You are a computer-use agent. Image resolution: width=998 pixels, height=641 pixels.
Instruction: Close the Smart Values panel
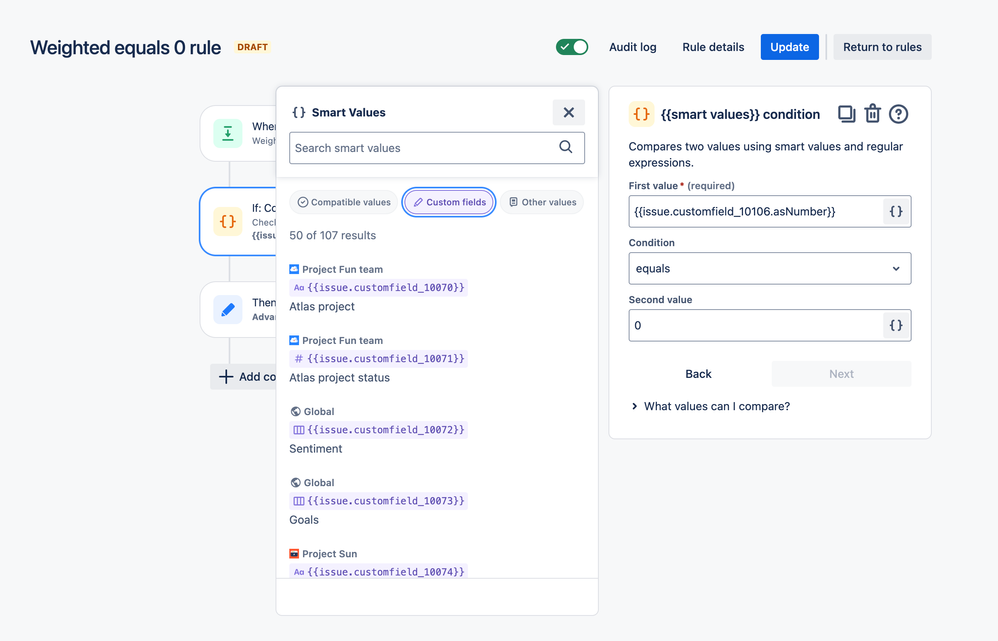[x=568, y=113]
